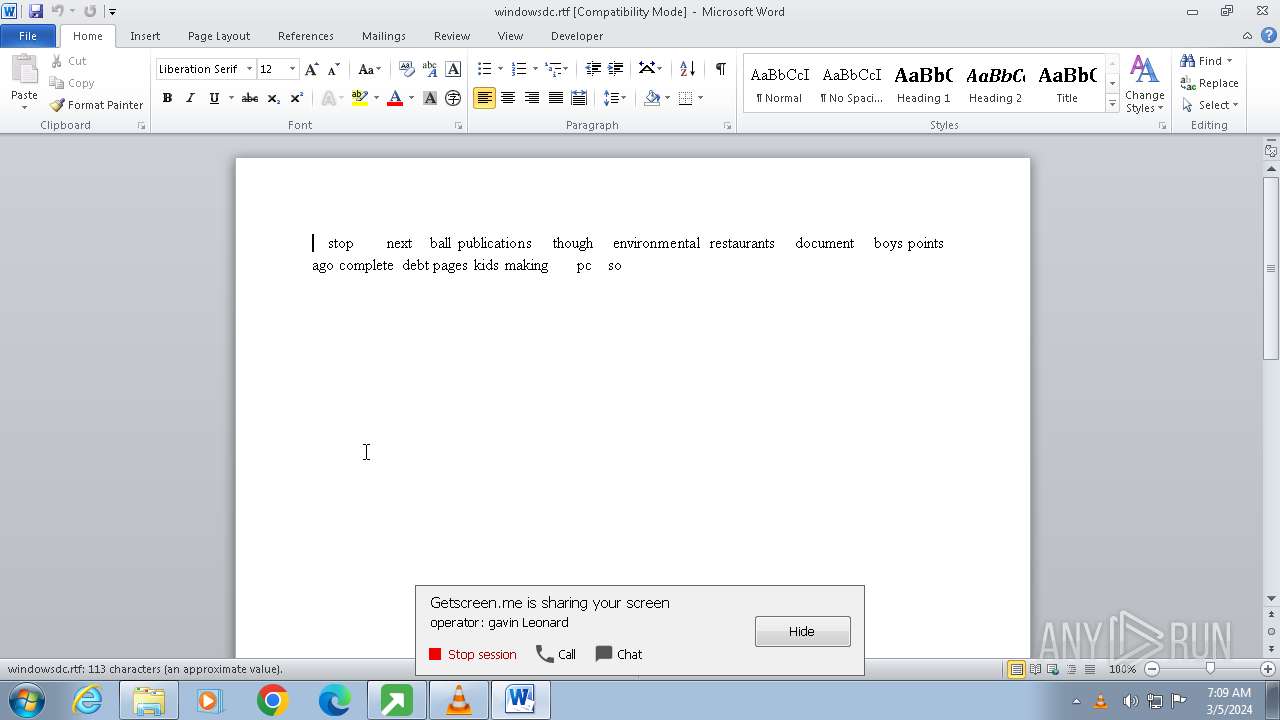This screenshot has width=1280, height=720.
Task: Click the Increase Indent icon
Action: tap(616, 69)
